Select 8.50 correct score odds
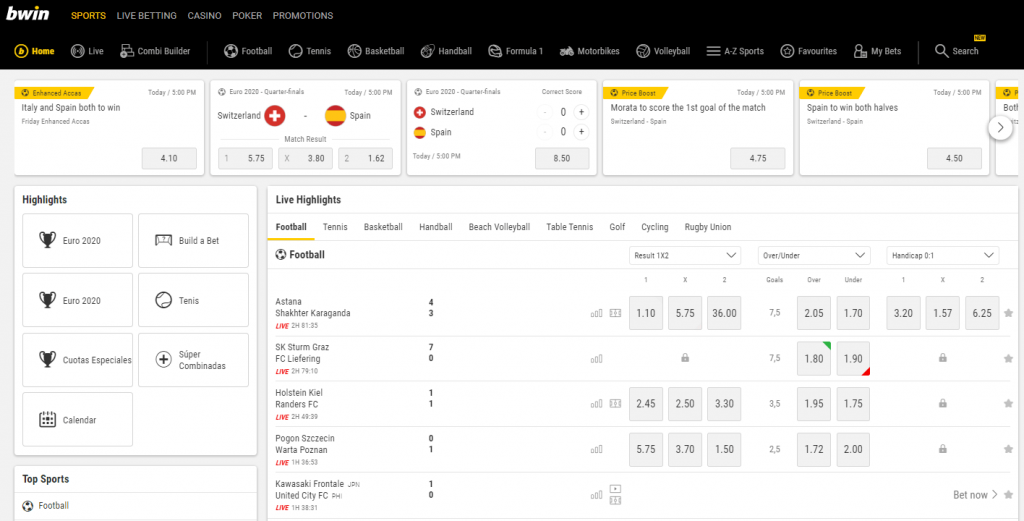 pyautogui.click(x=562, y=159)
